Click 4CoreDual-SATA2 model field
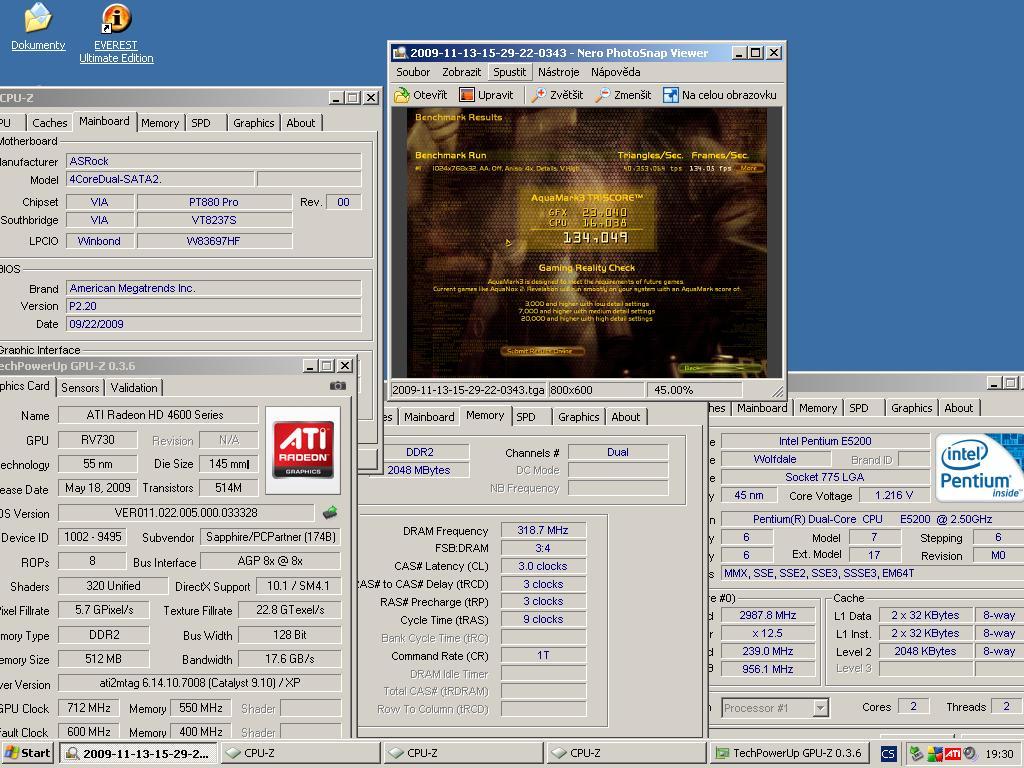This screenshot has width=1024, height=768. coord(159,179)
